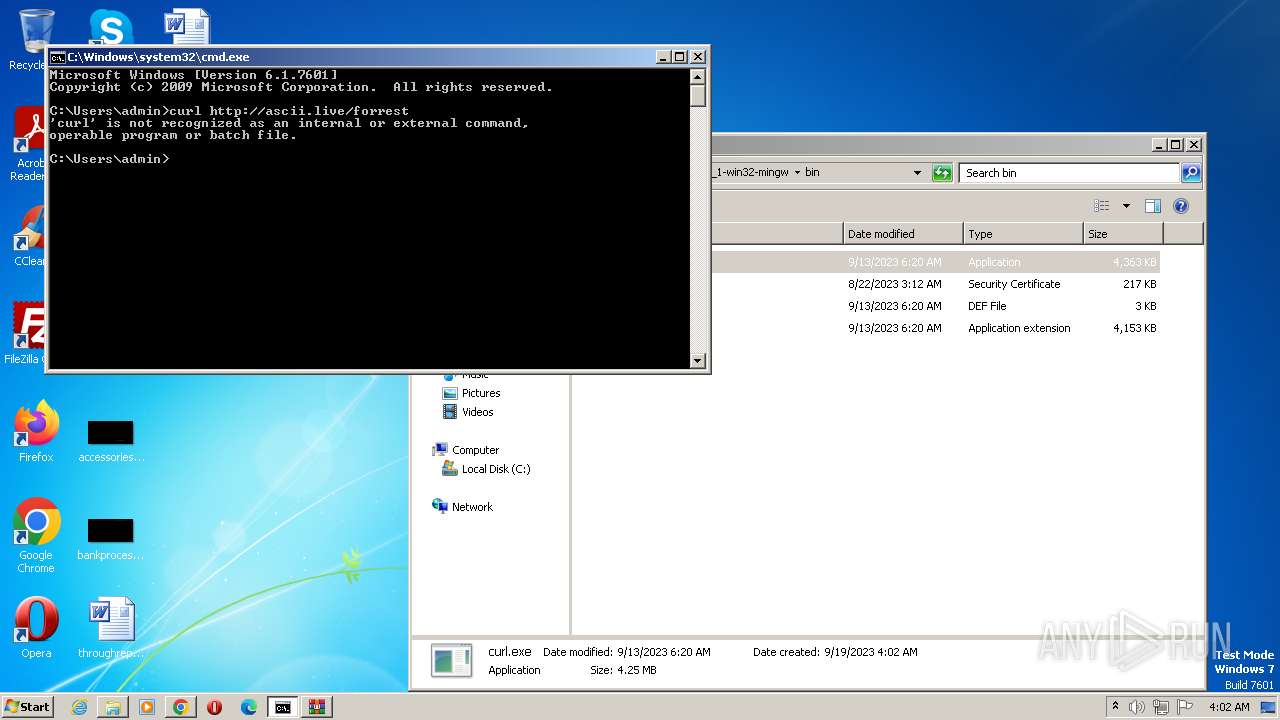Image resolution: width=1280 pixels, height=720 pixels.
Task: Open the volume speaker tray icon
Action: point(1137,707)
